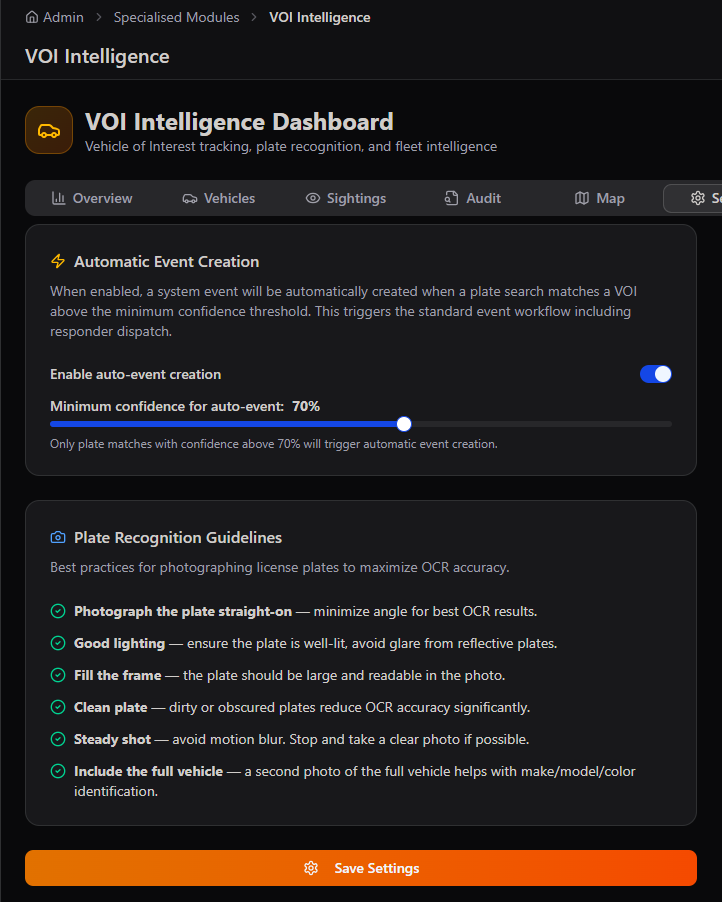The image size is (722, 902).
Task: Click the orange car dashboard icon
Action: [x=49, y=130]
